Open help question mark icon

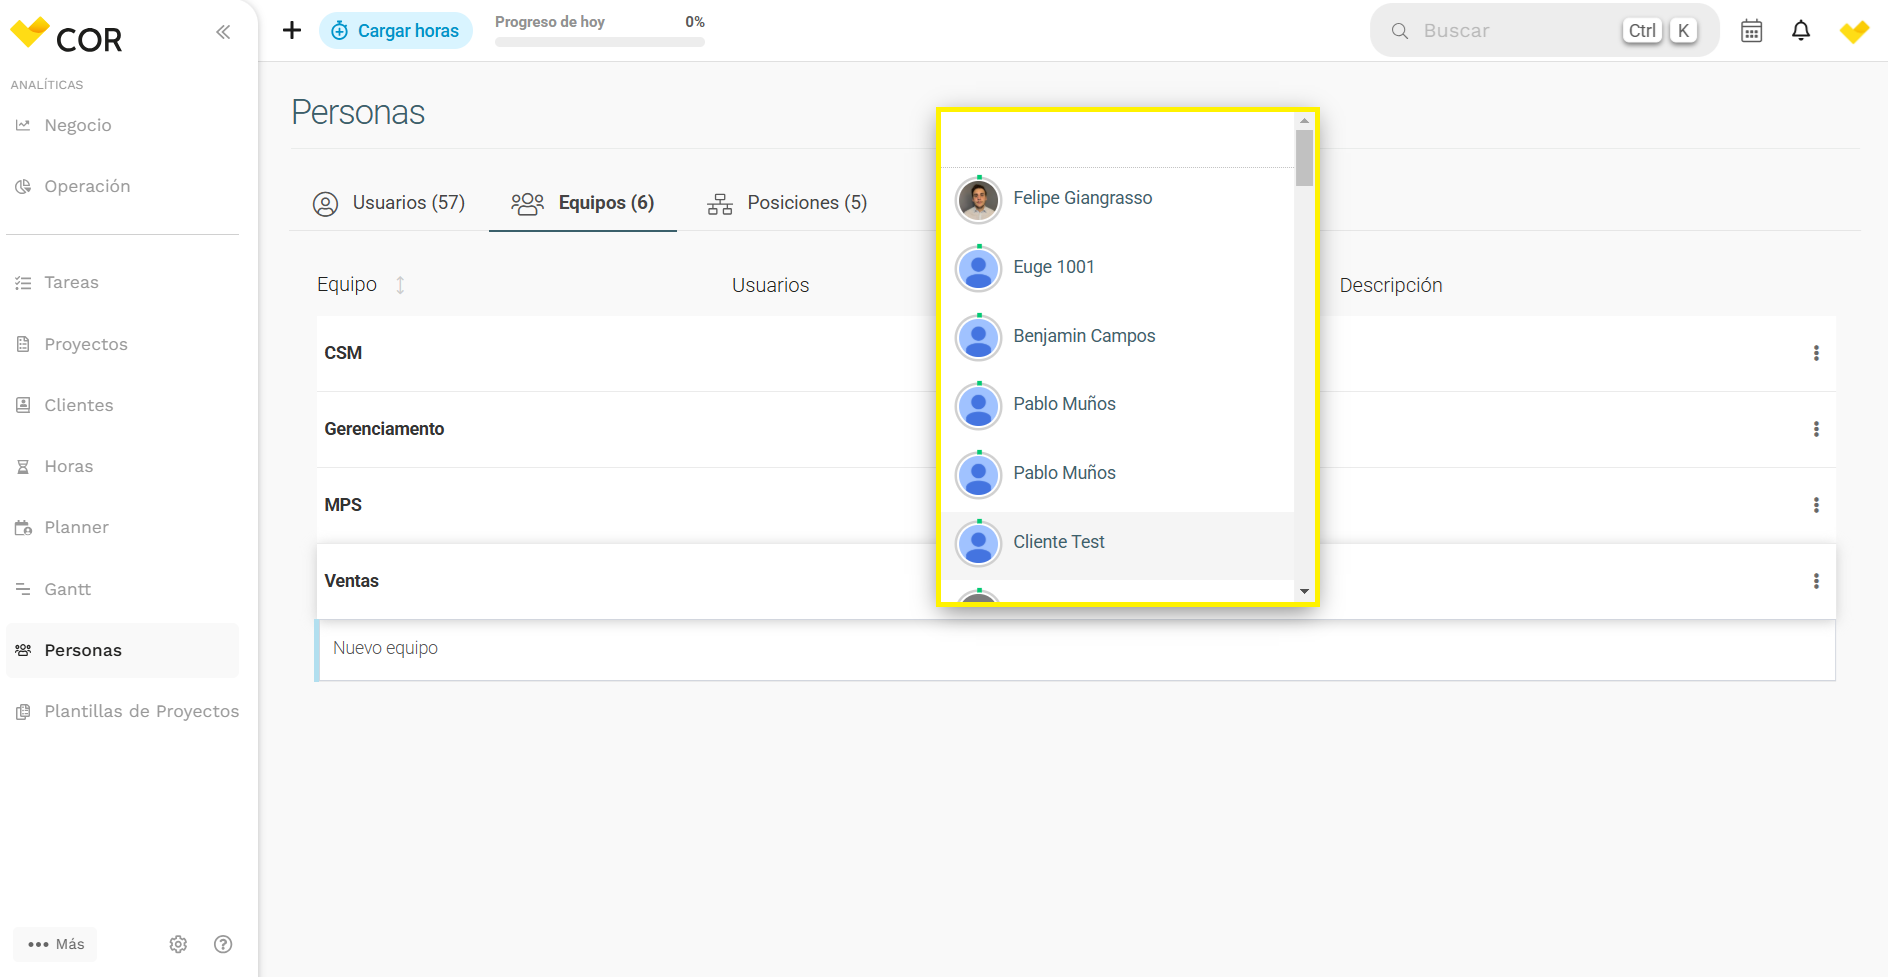(223, 944)
